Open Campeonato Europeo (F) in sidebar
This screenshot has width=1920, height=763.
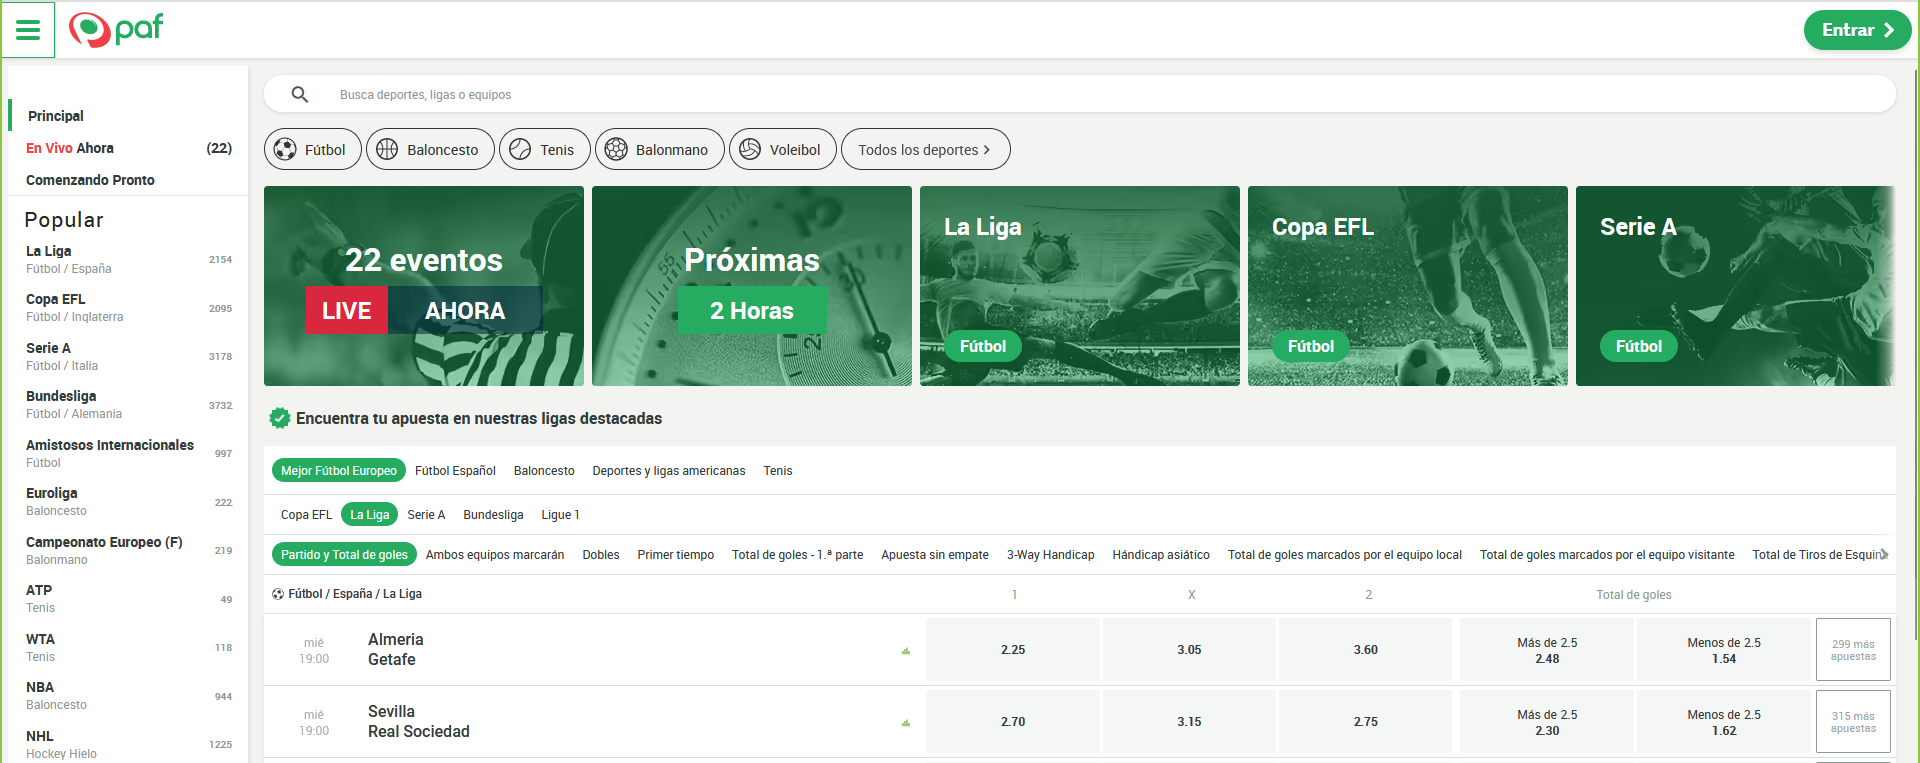pos(128,551)
